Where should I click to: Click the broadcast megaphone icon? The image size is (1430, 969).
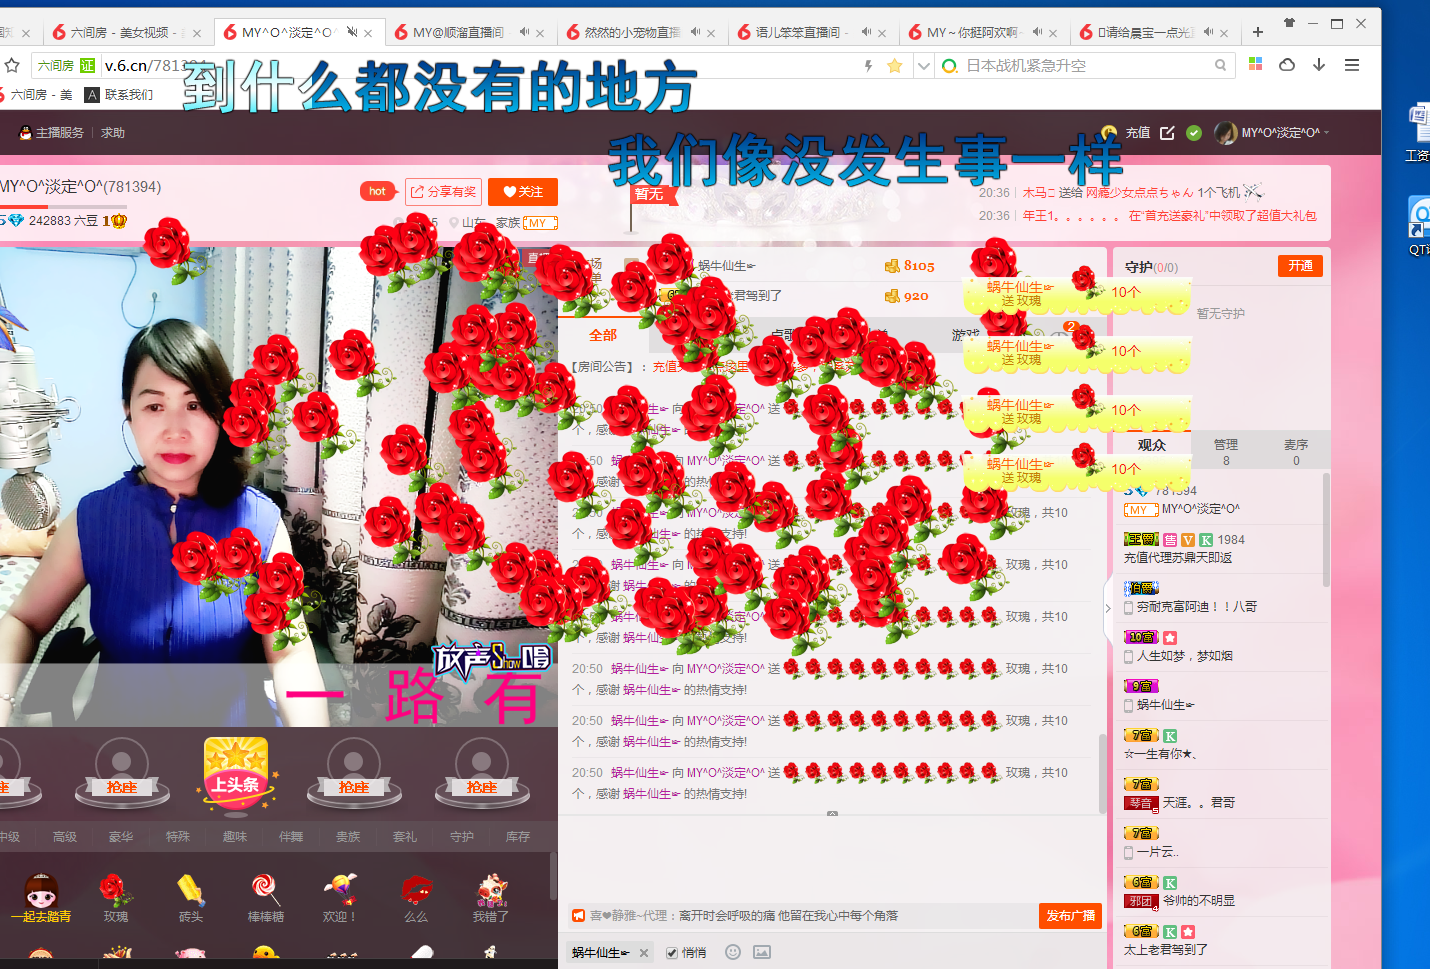pyautogui.click(x=578, y=915)
